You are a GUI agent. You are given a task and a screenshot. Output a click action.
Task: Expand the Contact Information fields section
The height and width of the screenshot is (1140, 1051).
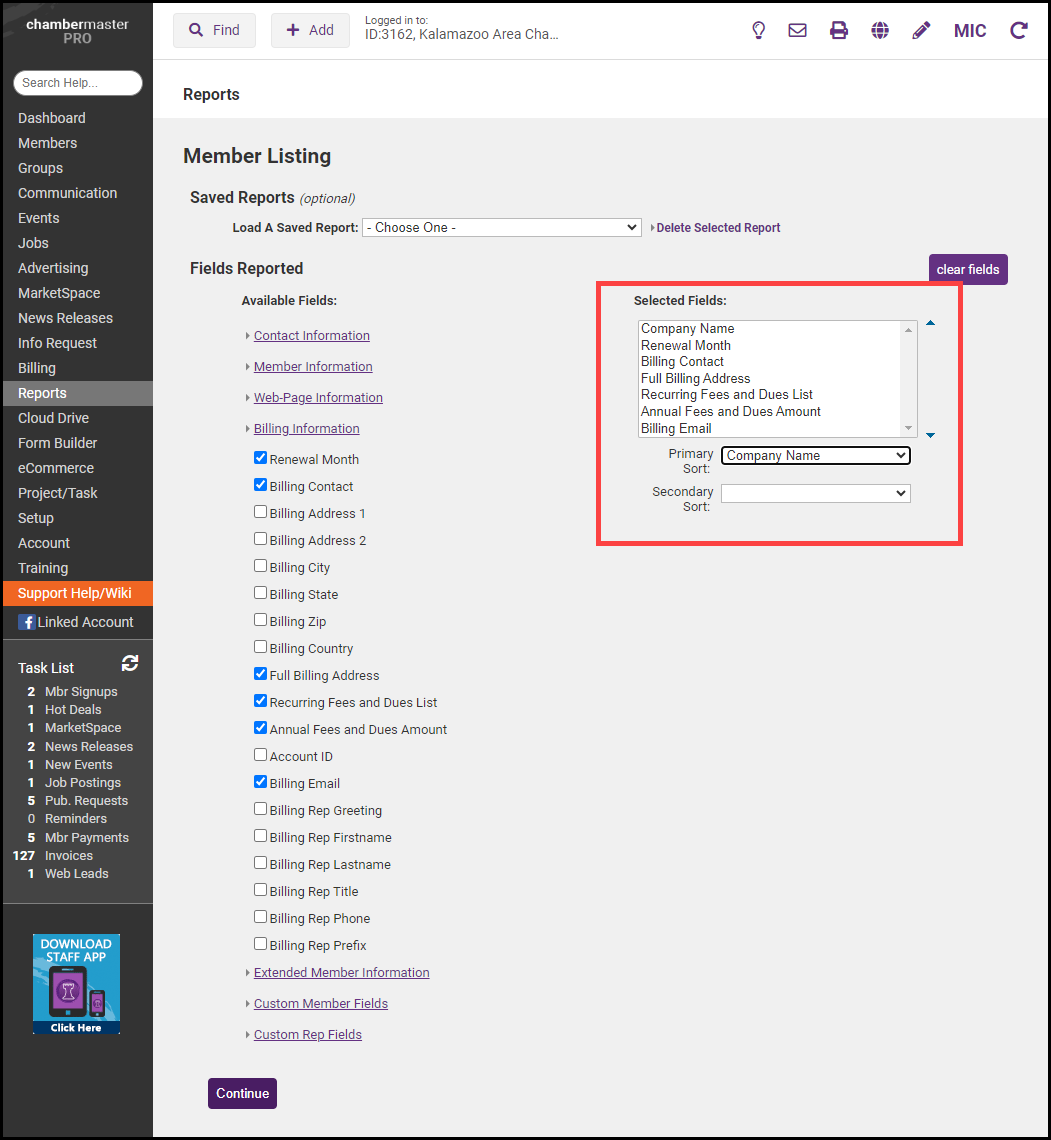click(x=311, y=336)
